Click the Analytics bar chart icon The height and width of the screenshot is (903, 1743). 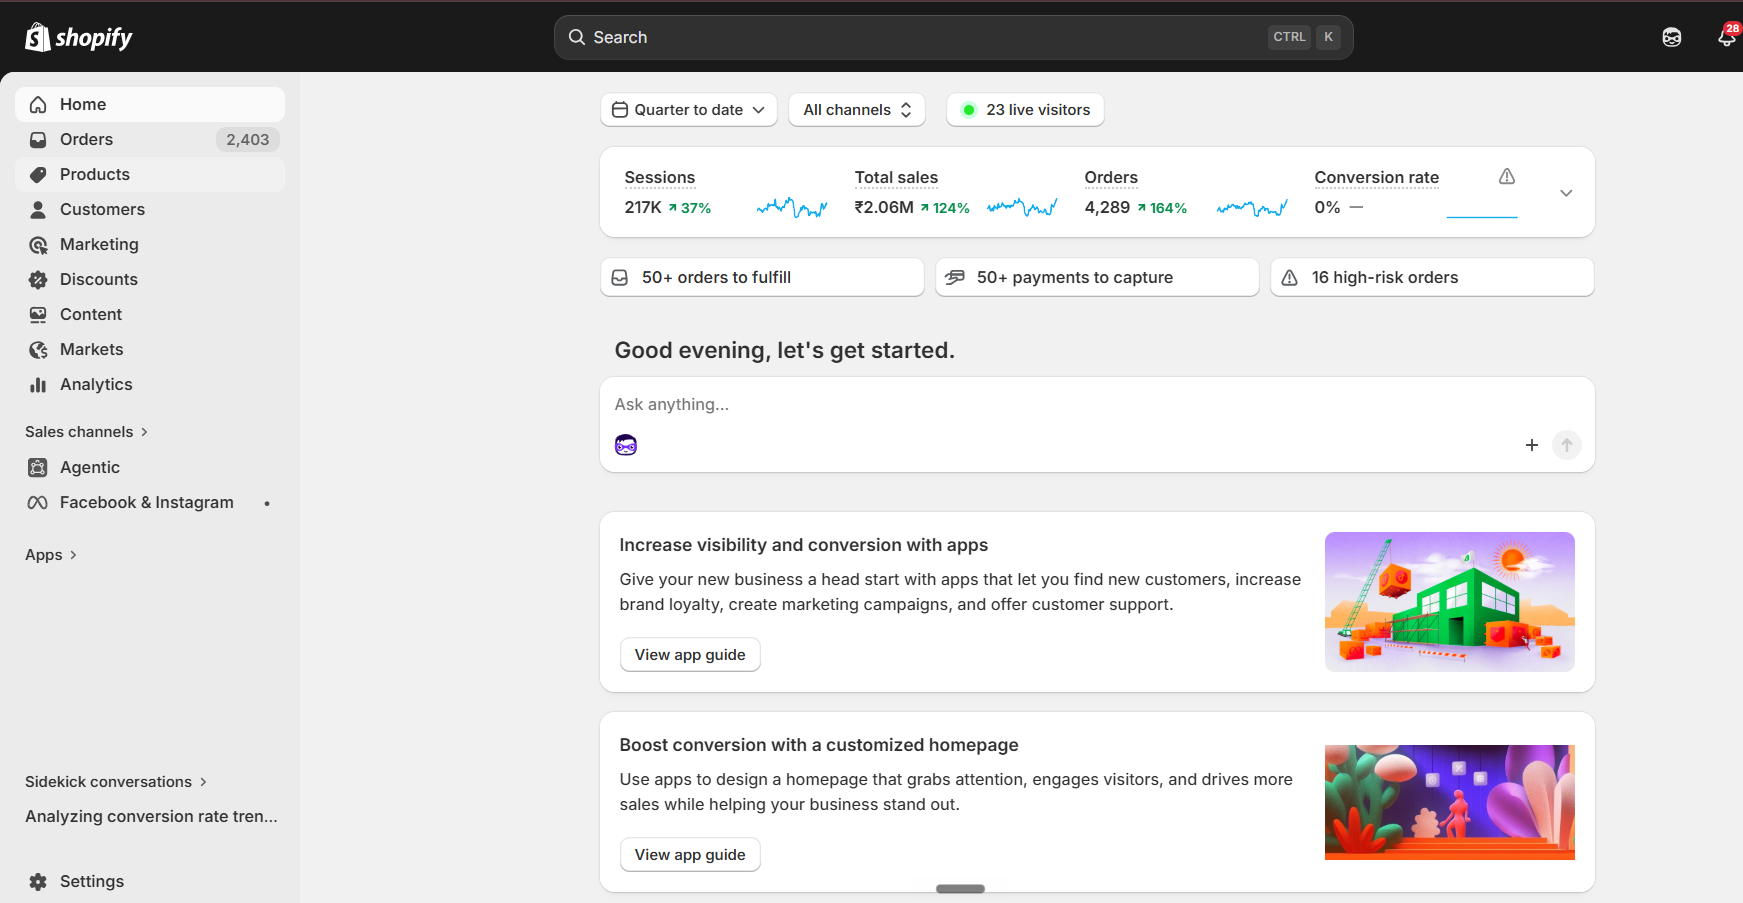click(x=38, y=384)
